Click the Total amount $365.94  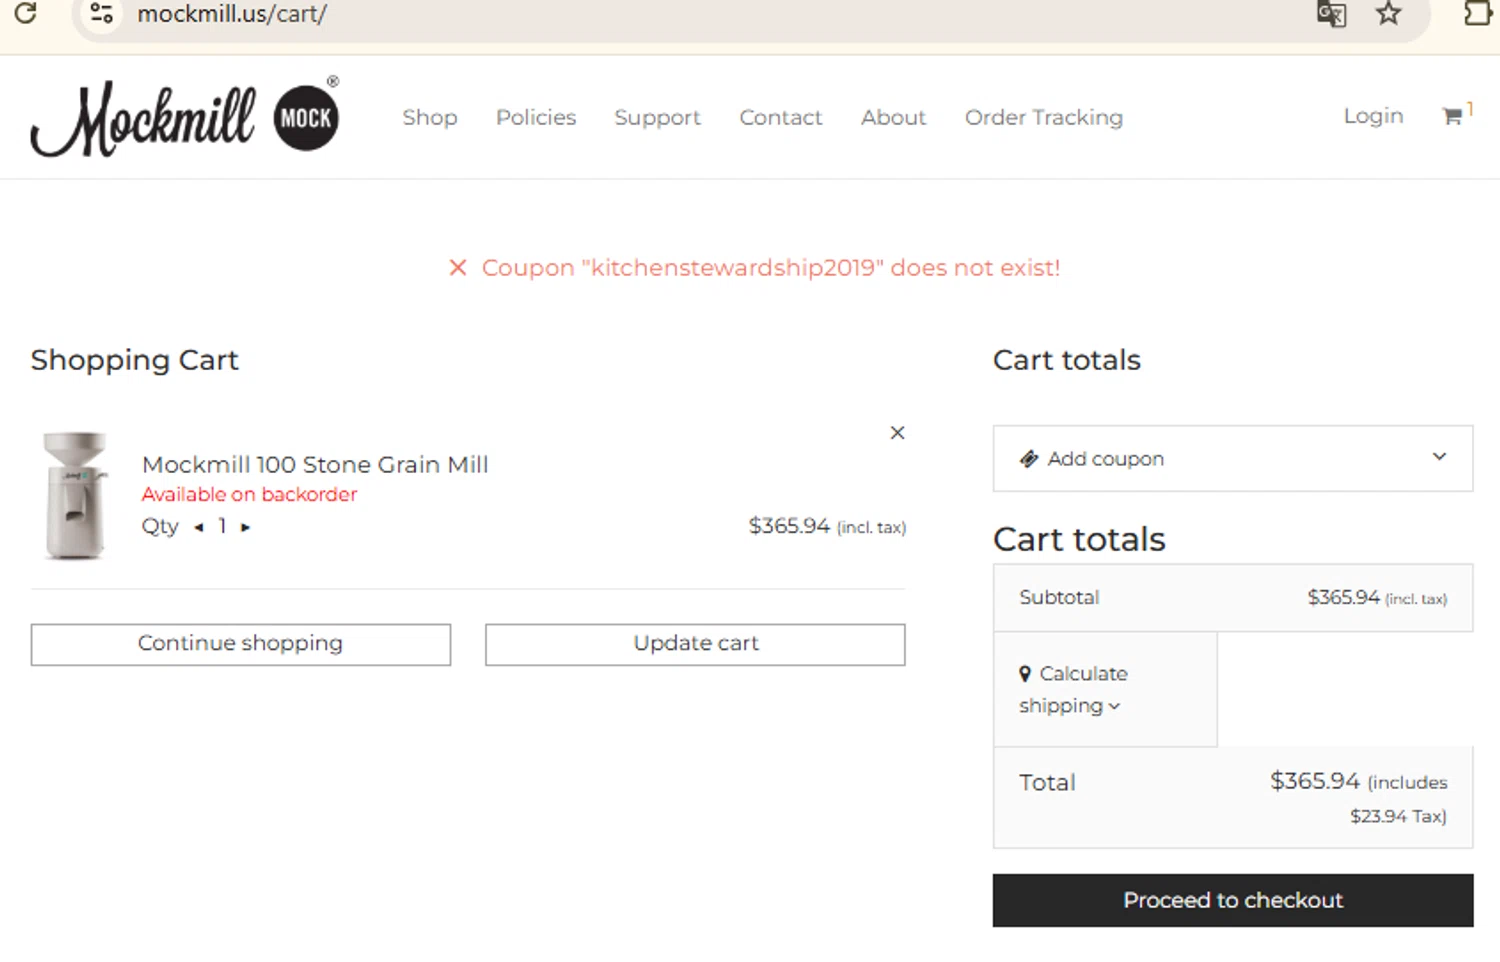pos(1315,781)
